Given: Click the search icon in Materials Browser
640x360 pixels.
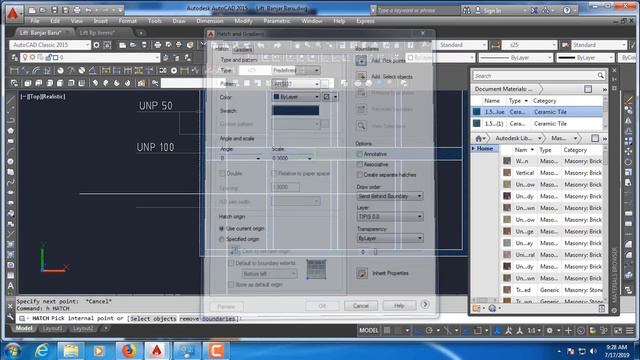Looking at the screenshot, I should point(600,76).
